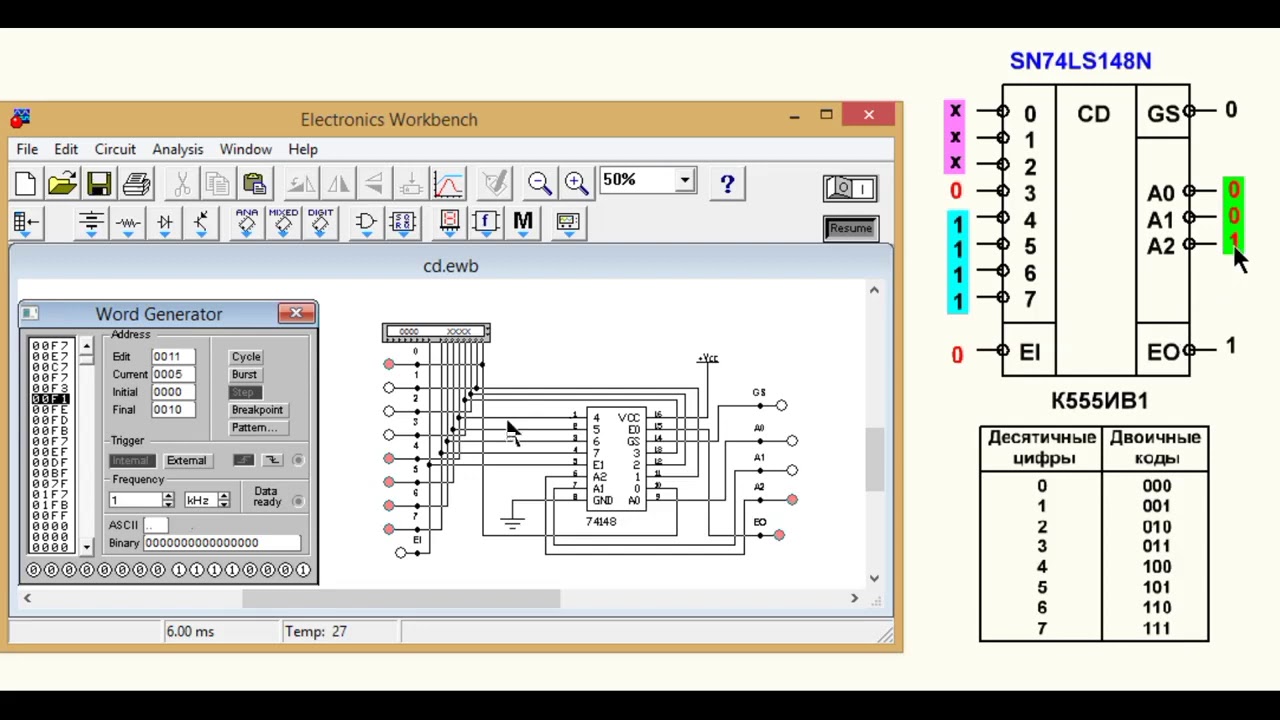1280x720 pixels.
Task: Select Cycle mode in Word Generator
Action: [246, 357]
